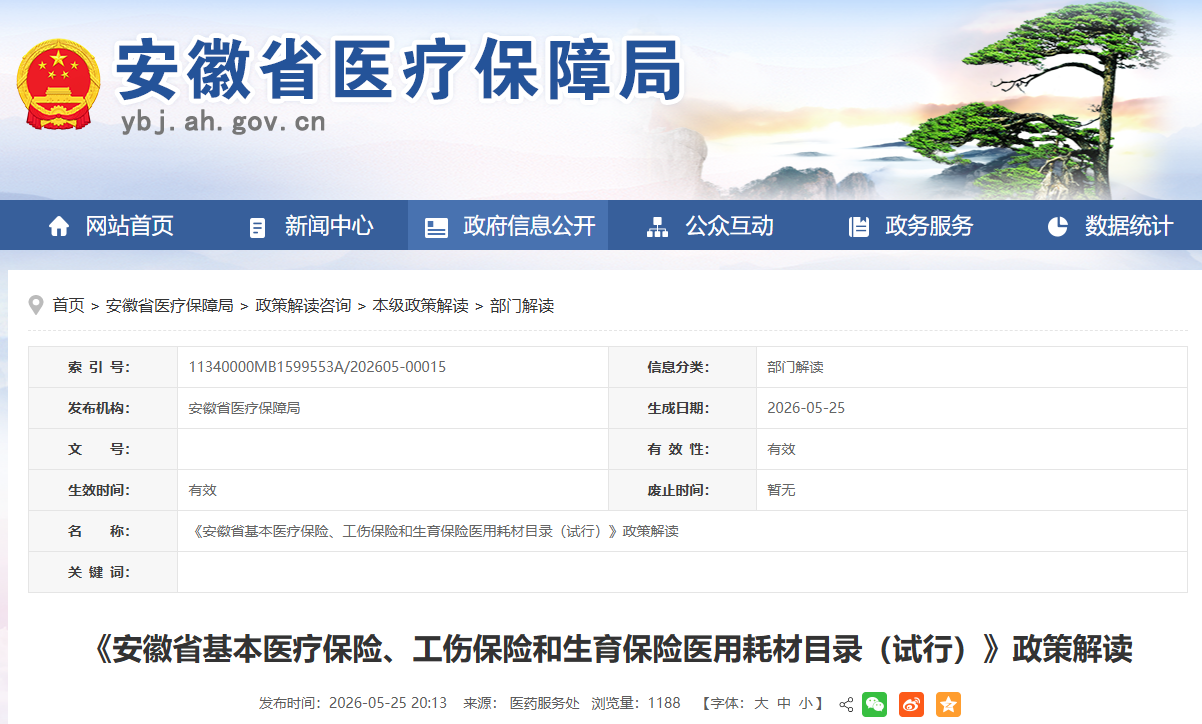Image resolution: width=1202 pixels, height=724 pixels.
Task: Click 生效时间 value 有效
Action: point(203,490)
